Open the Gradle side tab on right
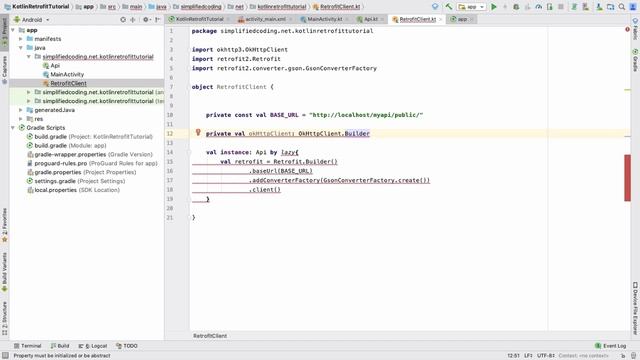Screen dimensions: 640x360 (635, 60)
